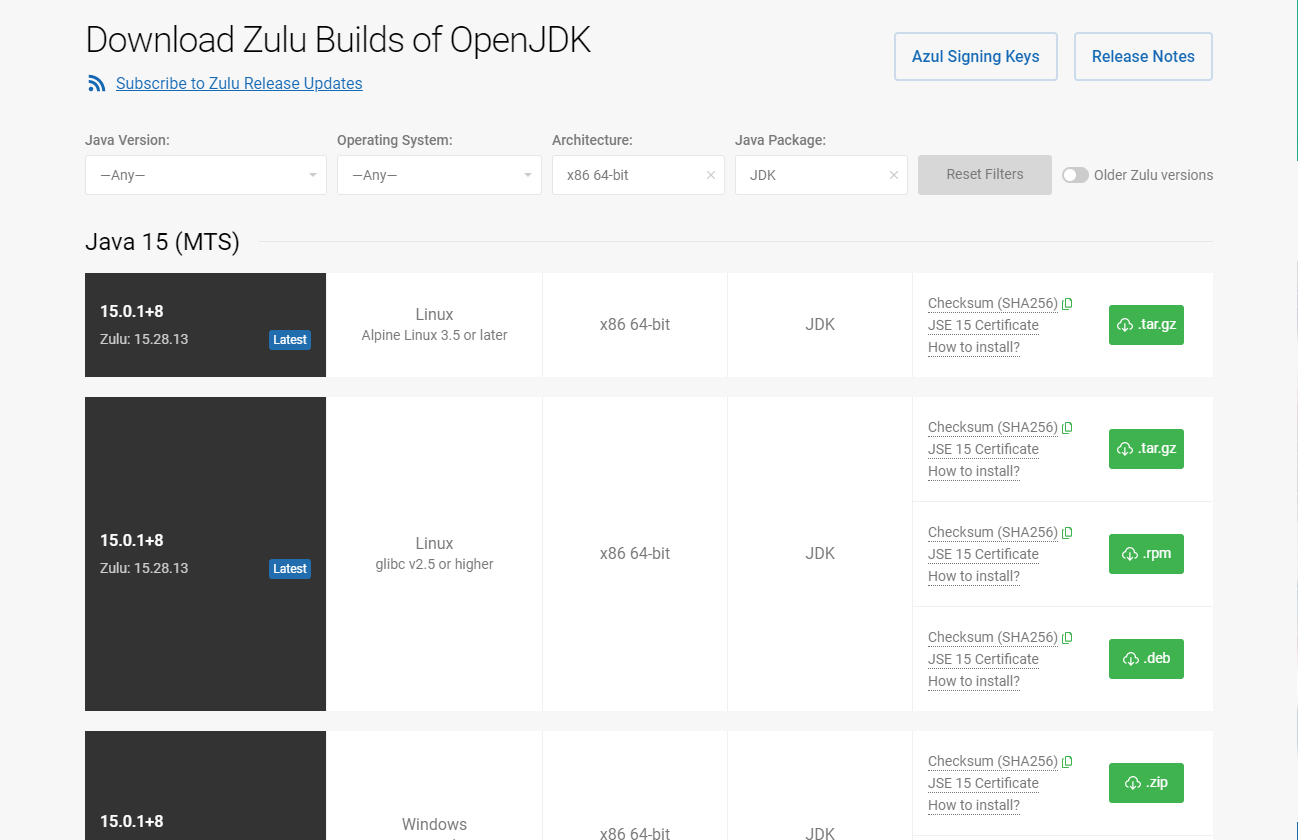Click 'Alpine Linux 3.5 or later' text
This screenshot has height=840, width=1298.
(434, 335)
